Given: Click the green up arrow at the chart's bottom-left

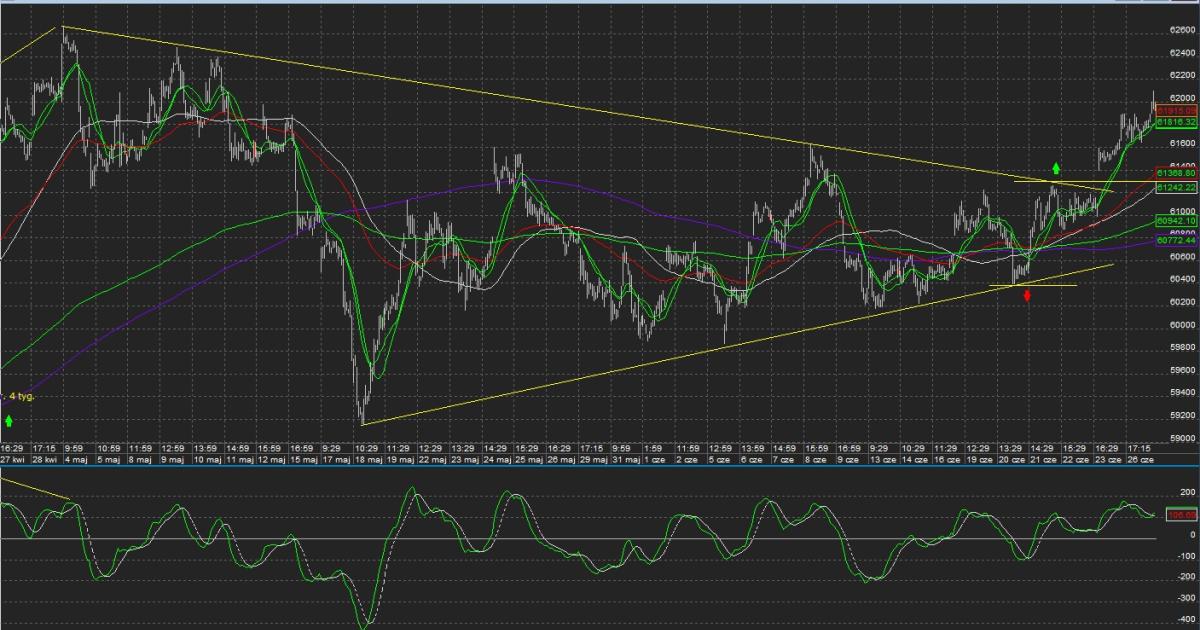Looking at the screenshot, I should pos(9,421).
